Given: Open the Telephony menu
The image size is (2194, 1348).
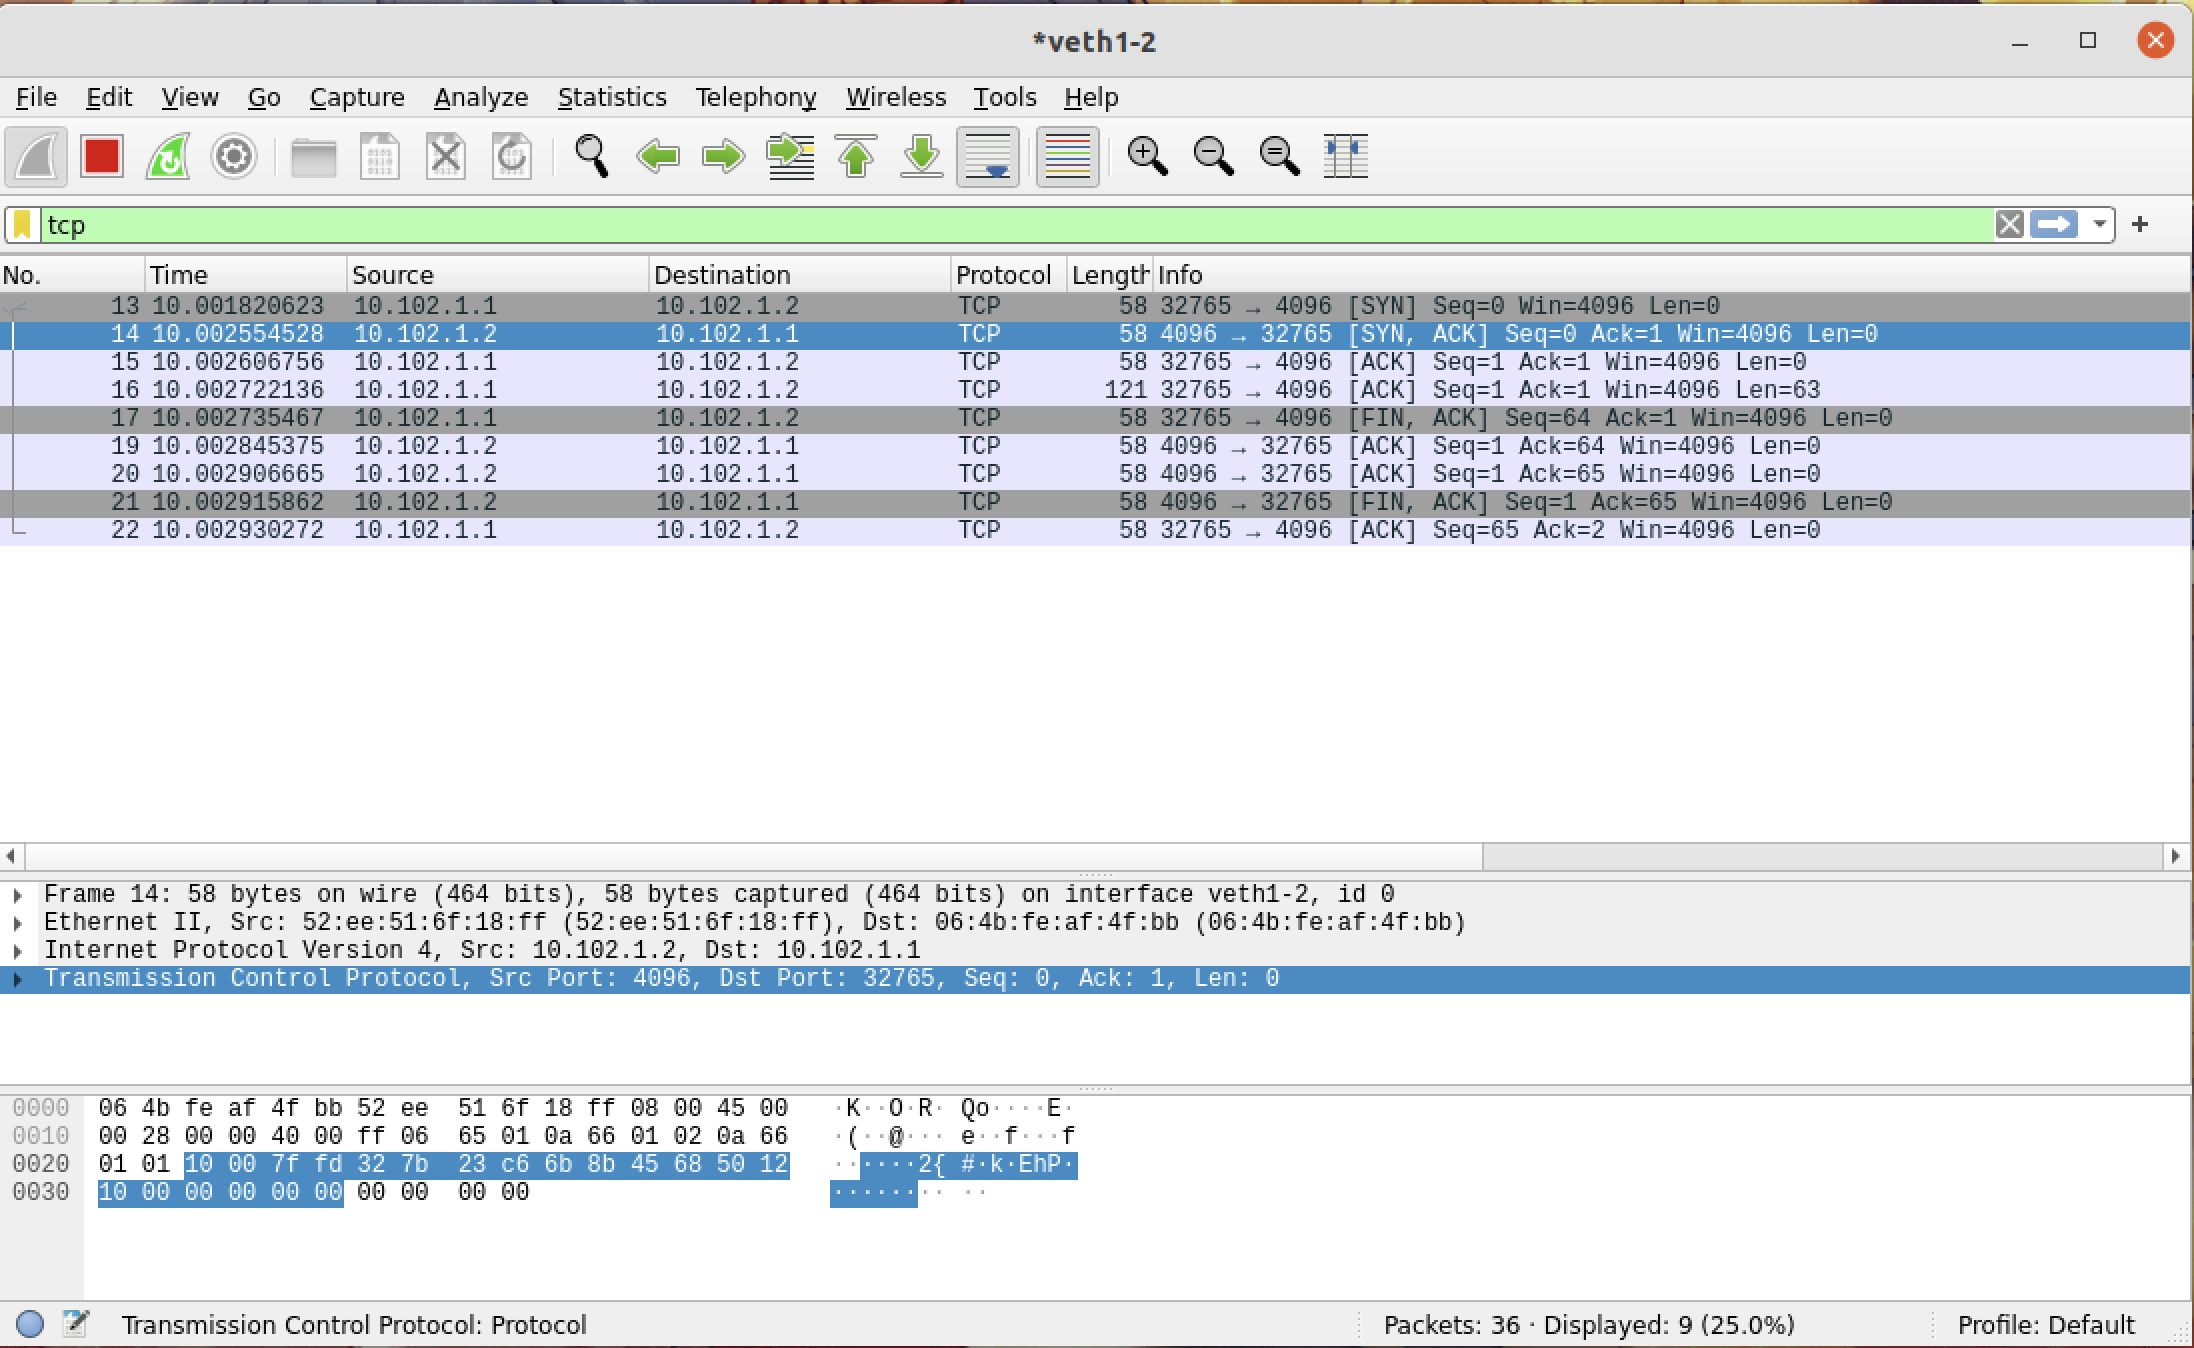Looking at the screenshot, I should click(756, 97).
